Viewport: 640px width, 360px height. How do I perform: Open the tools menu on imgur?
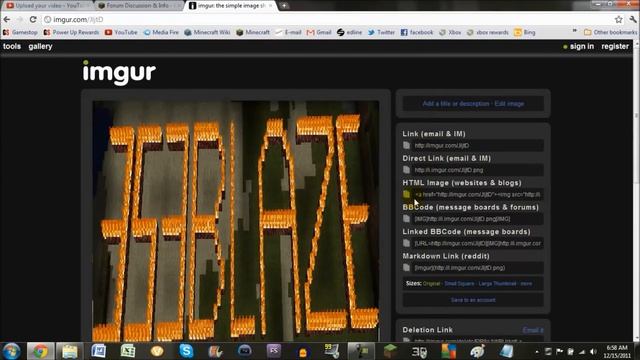point(12,47)
